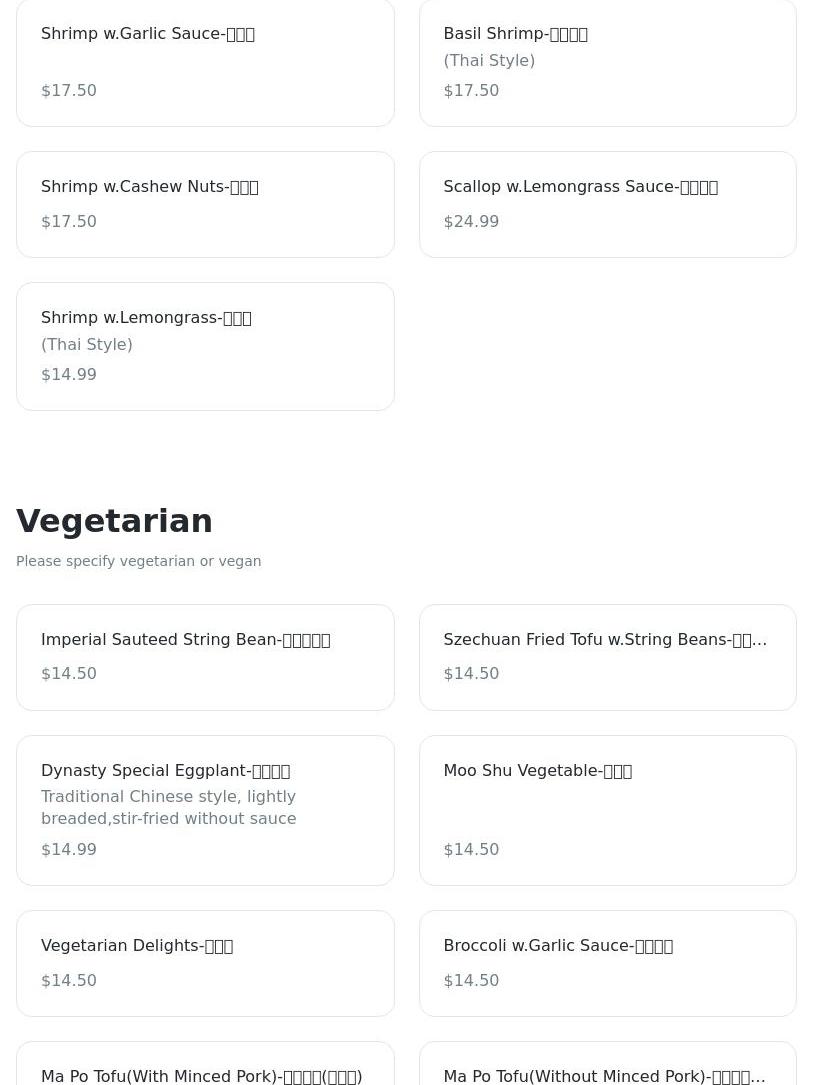Select Ma Po Tofu Without Minced Pork
813x1085 pixels.
click(x=608, y=1064)
